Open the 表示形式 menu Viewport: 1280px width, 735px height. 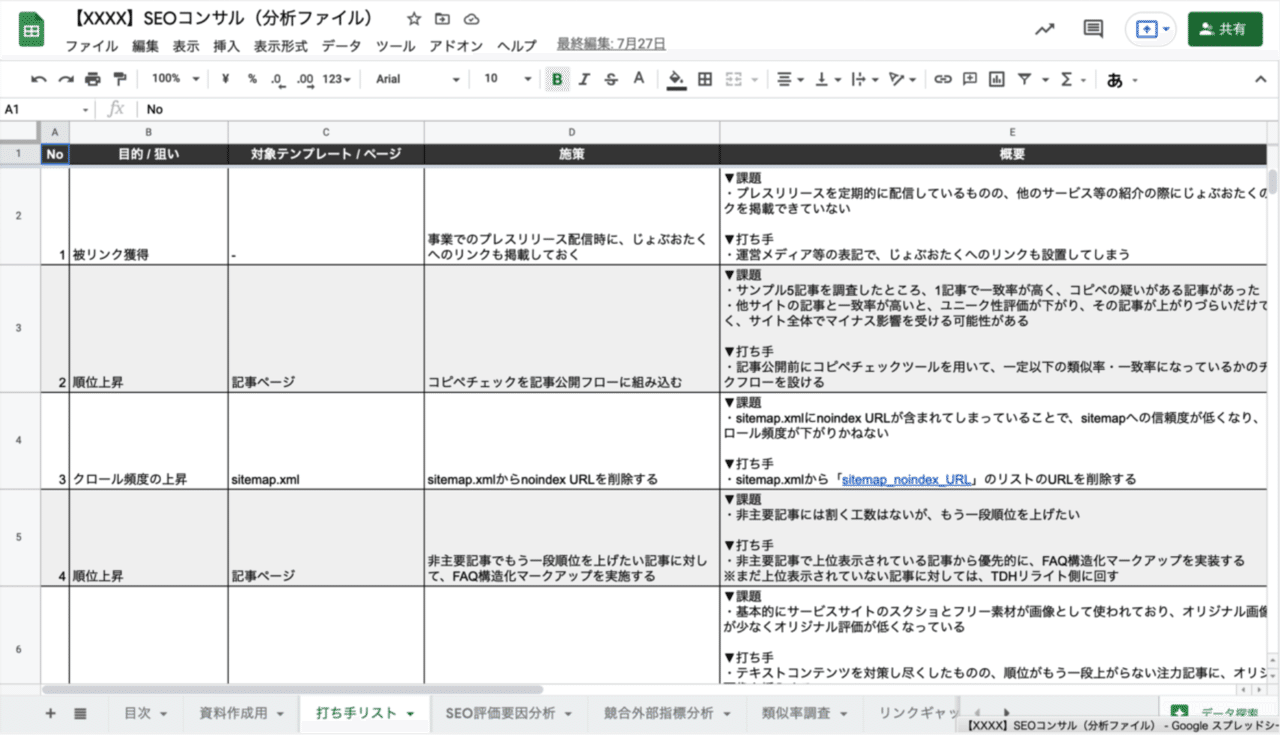280,46
